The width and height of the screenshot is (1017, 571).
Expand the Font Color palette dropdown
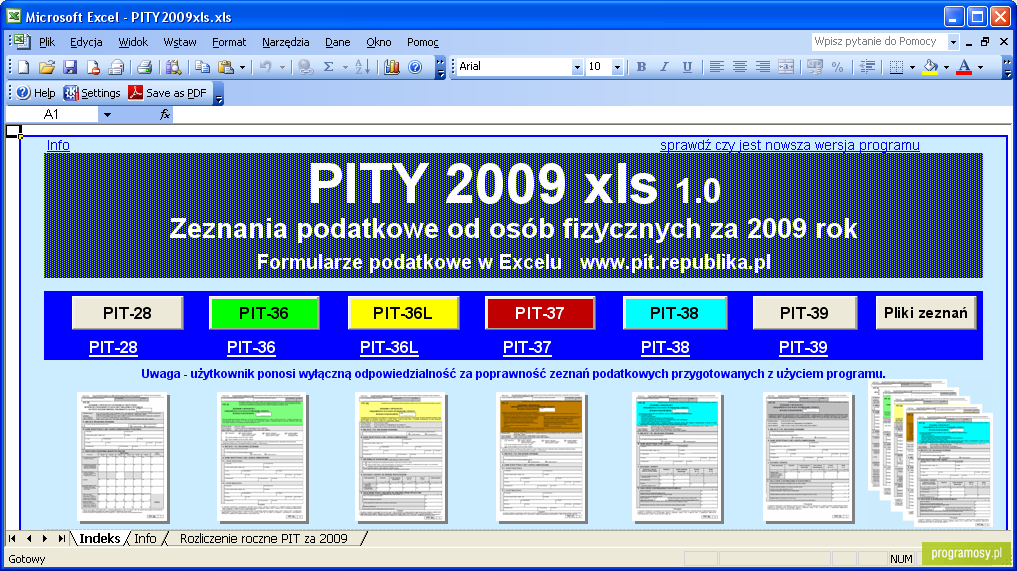coord(980,67)
